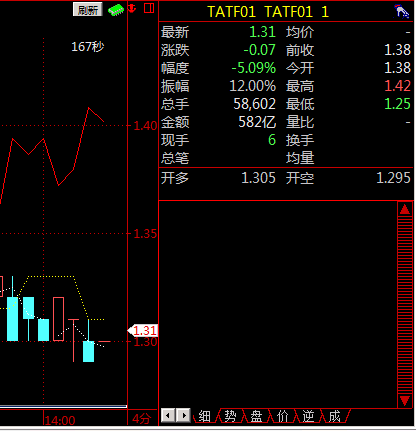
Task: Click the scrollbar down arrow
Action: pyautogui.click(x=405, y=400)
